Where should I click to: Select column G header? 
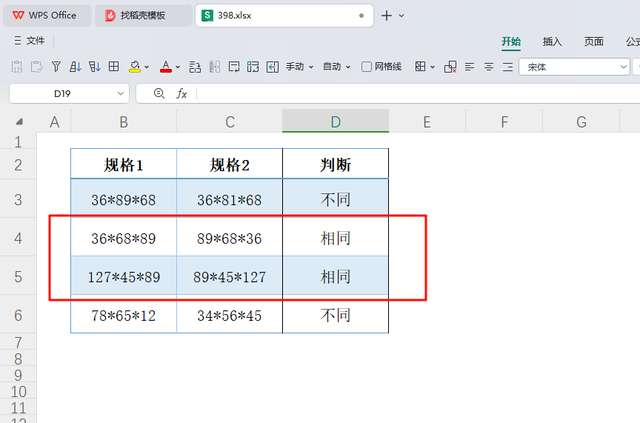tap(581, 122)
